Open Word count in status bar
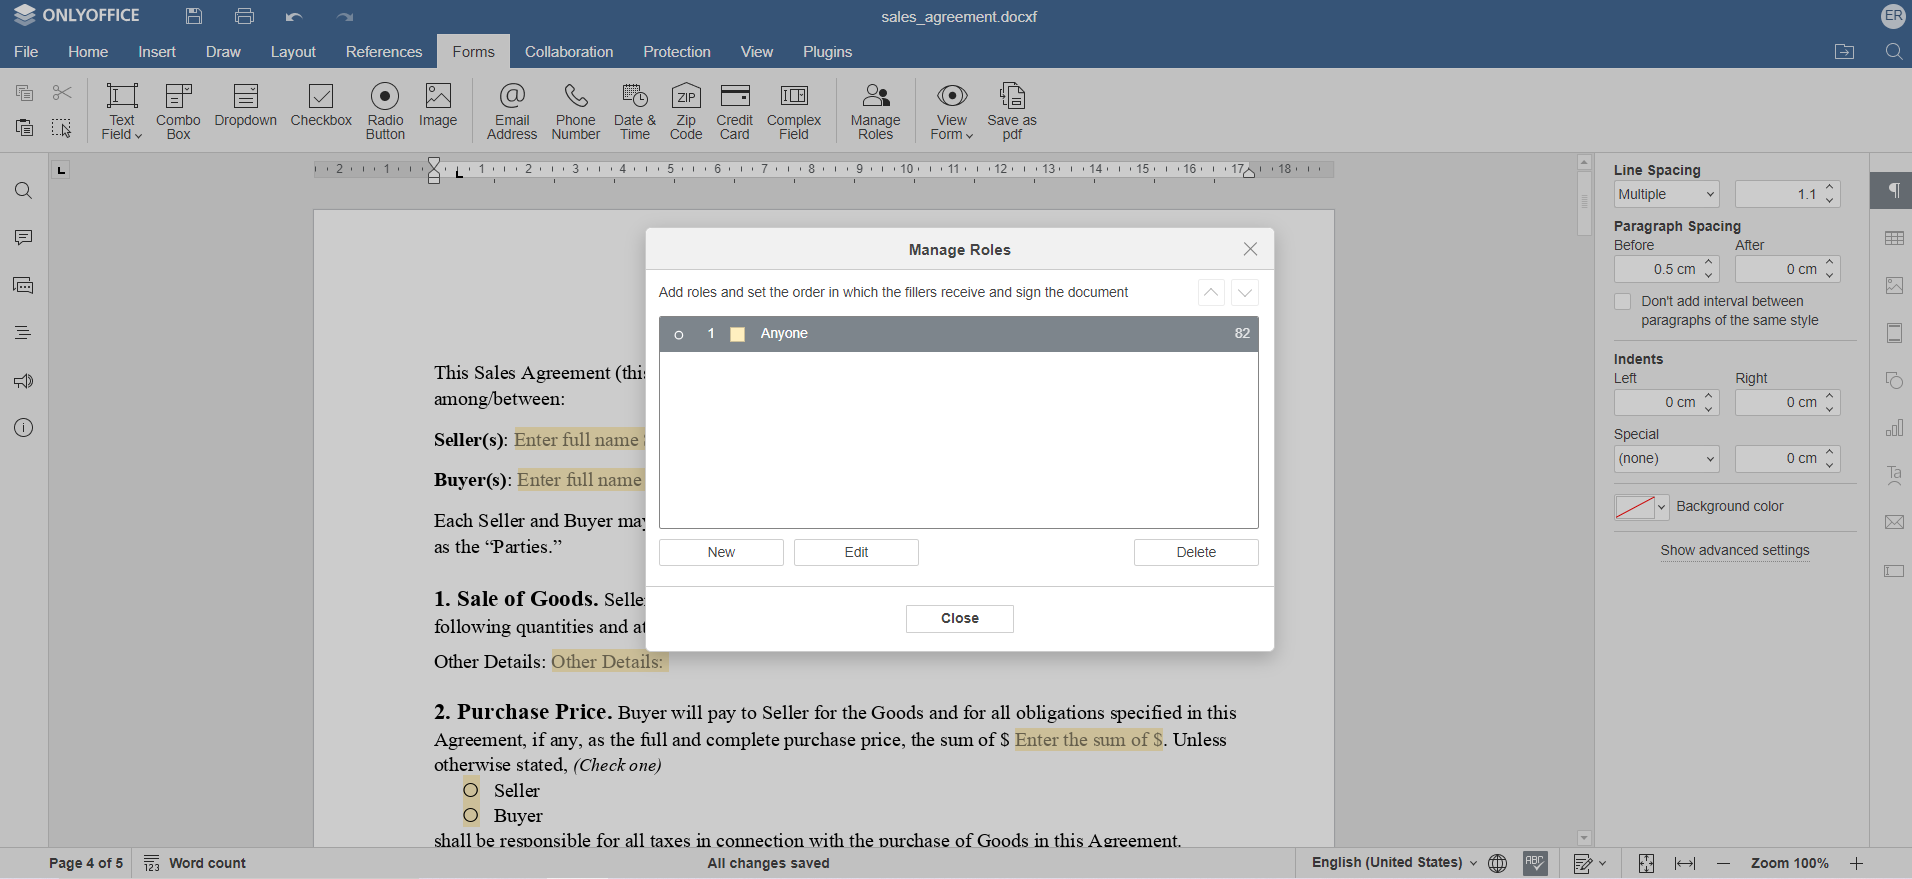The image size is (1912, 879). tap(195, 863)
